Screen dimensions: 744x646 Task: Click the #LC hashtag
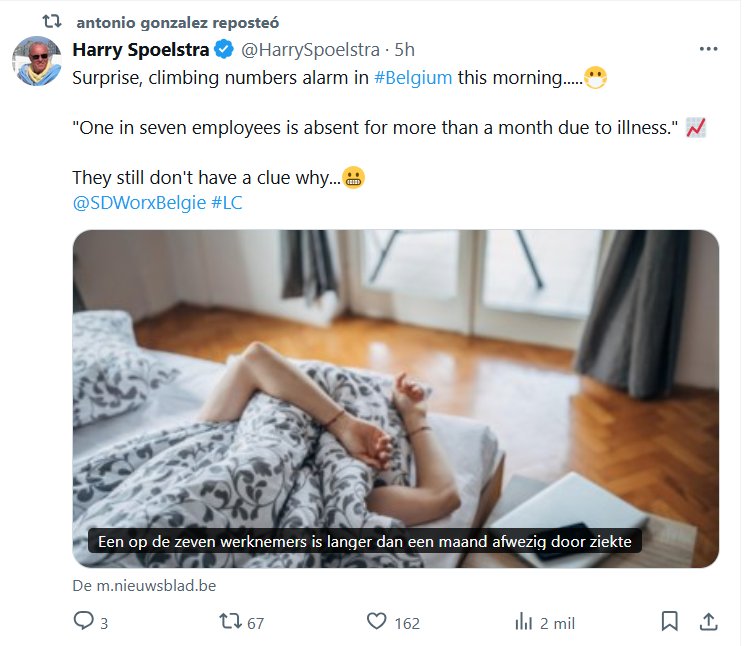pyautogui.click(x=227, y=203)
